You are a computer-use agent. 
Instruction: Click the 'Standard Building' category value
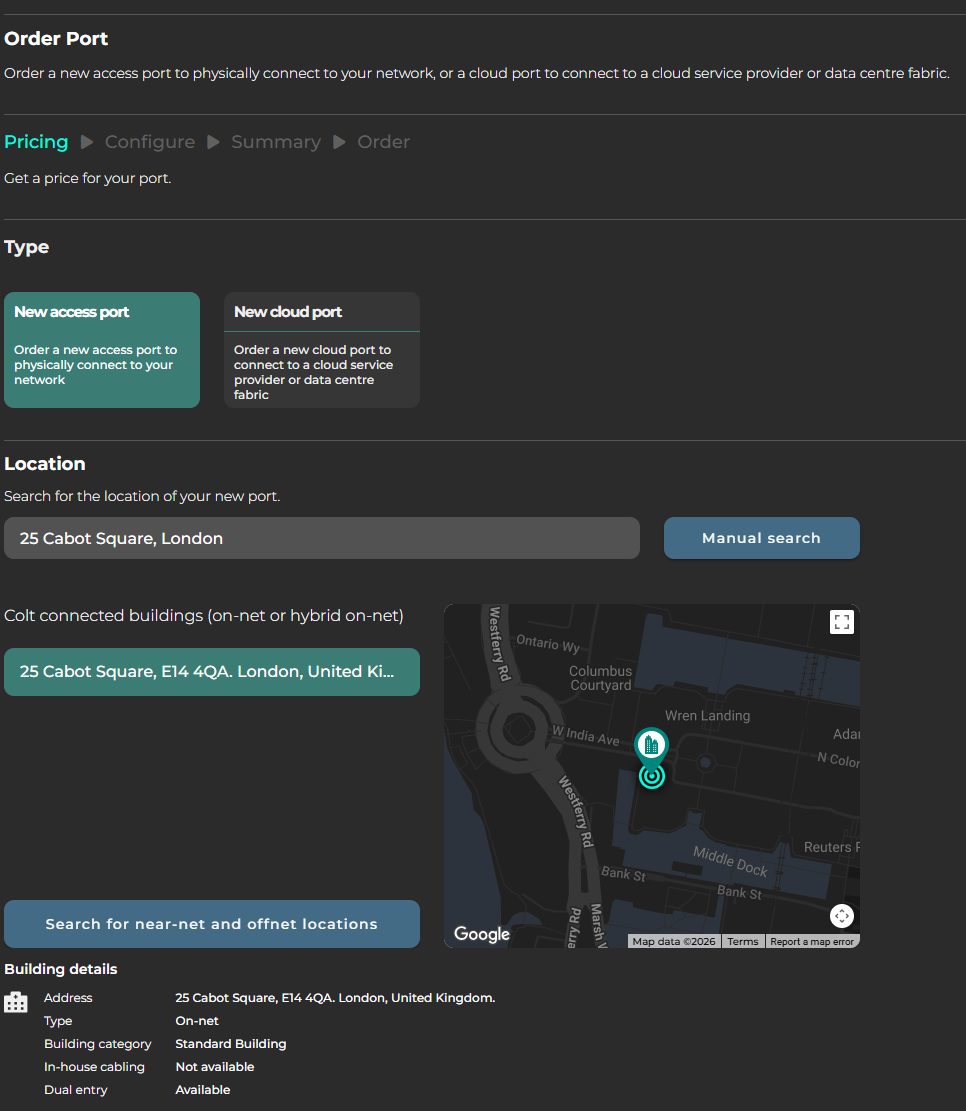[231, 1044]
